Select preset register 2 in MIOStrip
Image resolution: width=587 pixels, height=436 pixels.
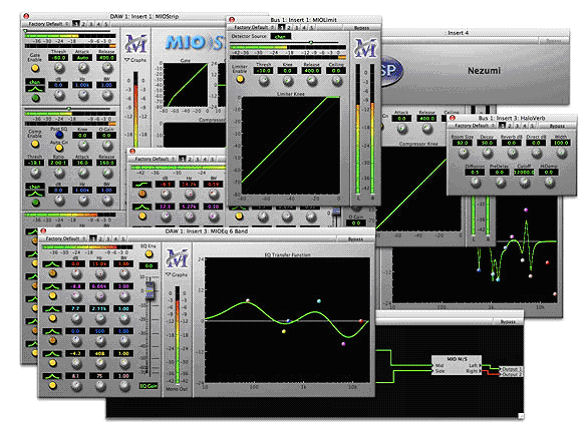(x=83, y=24)
